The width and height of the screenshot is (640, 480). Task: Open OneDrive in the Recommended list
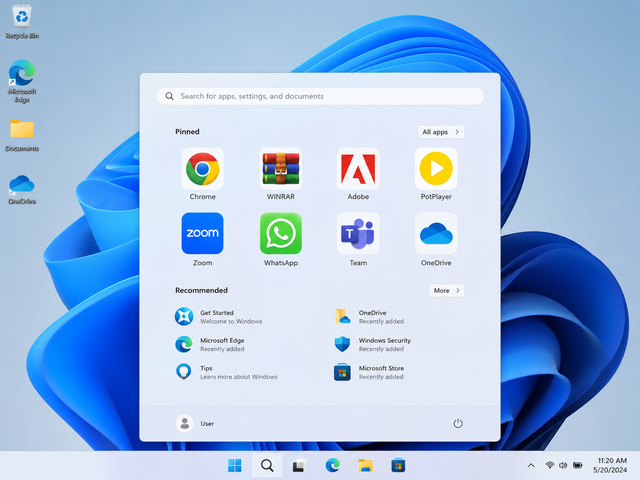[369, 317]
